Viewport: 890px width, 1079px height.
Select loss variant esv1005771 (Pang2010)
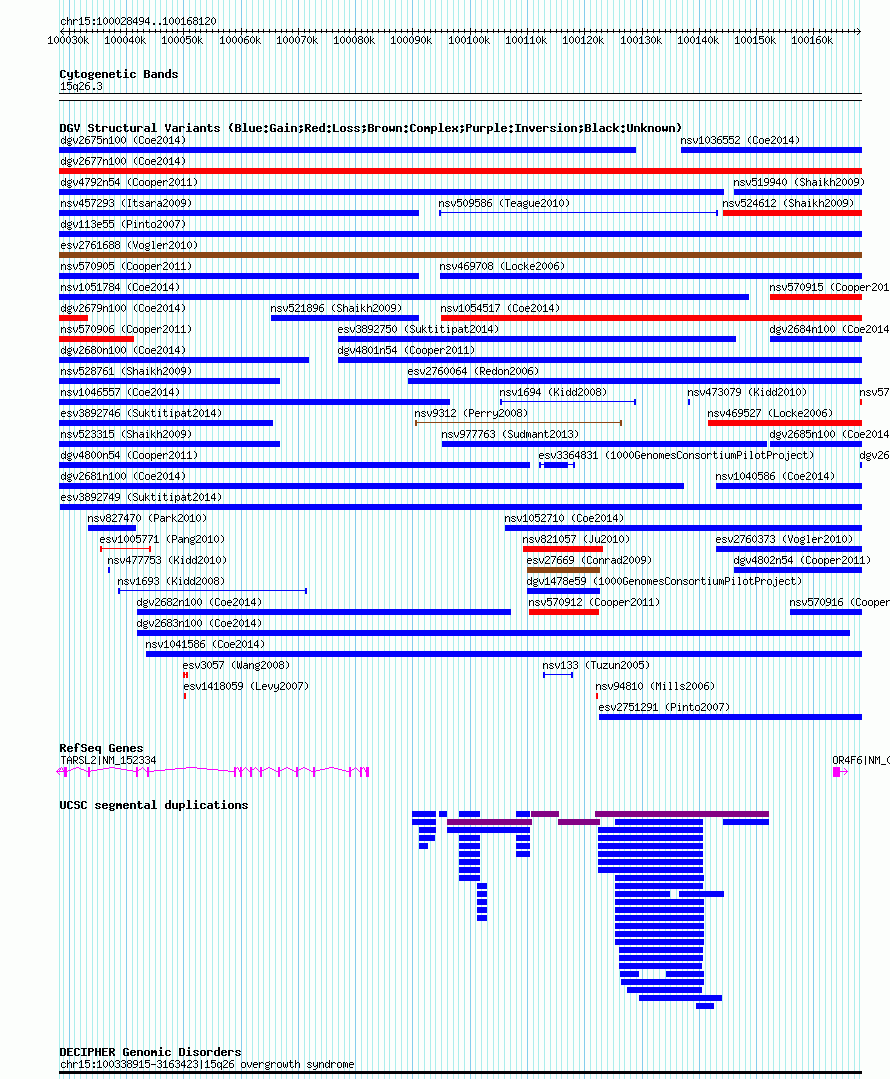[x=162, y=540]
